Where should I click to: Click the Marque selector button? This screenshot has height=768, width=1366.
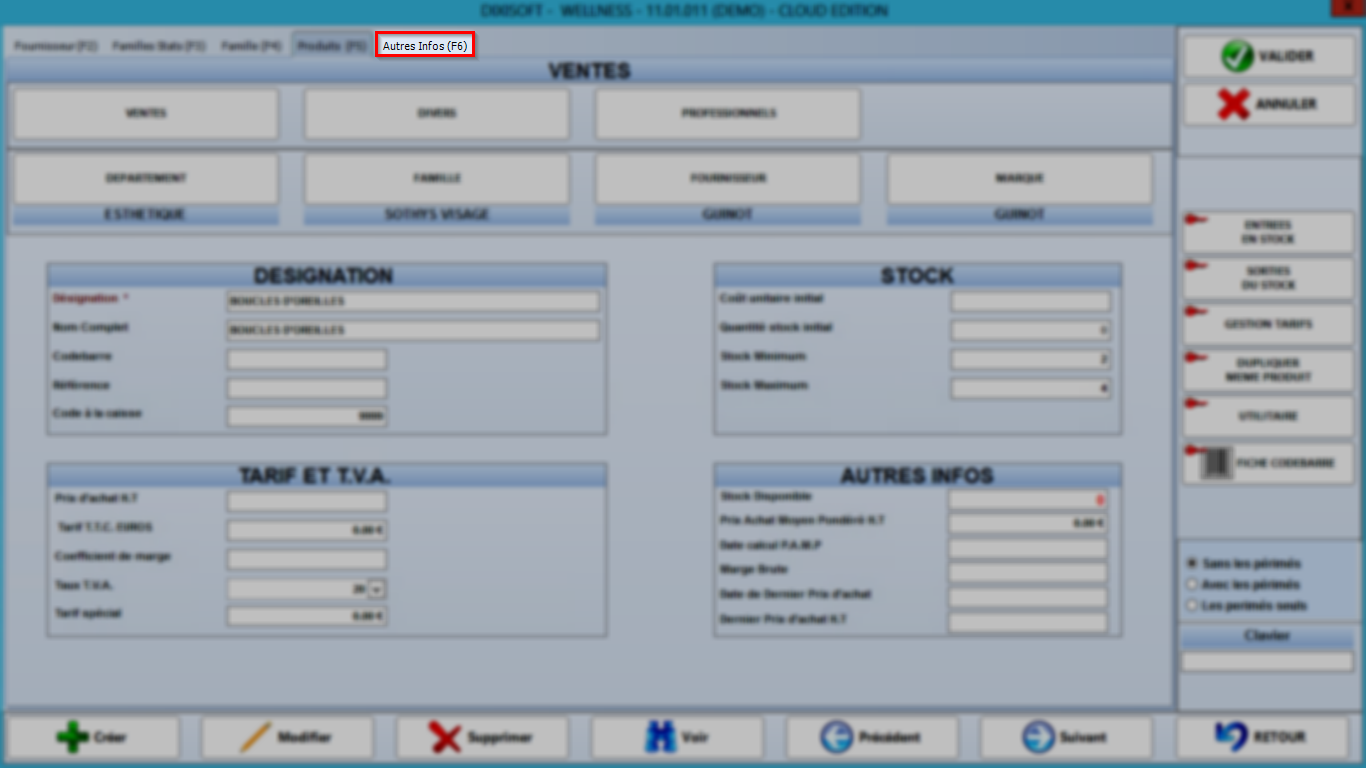click(x=1019, y=179)
